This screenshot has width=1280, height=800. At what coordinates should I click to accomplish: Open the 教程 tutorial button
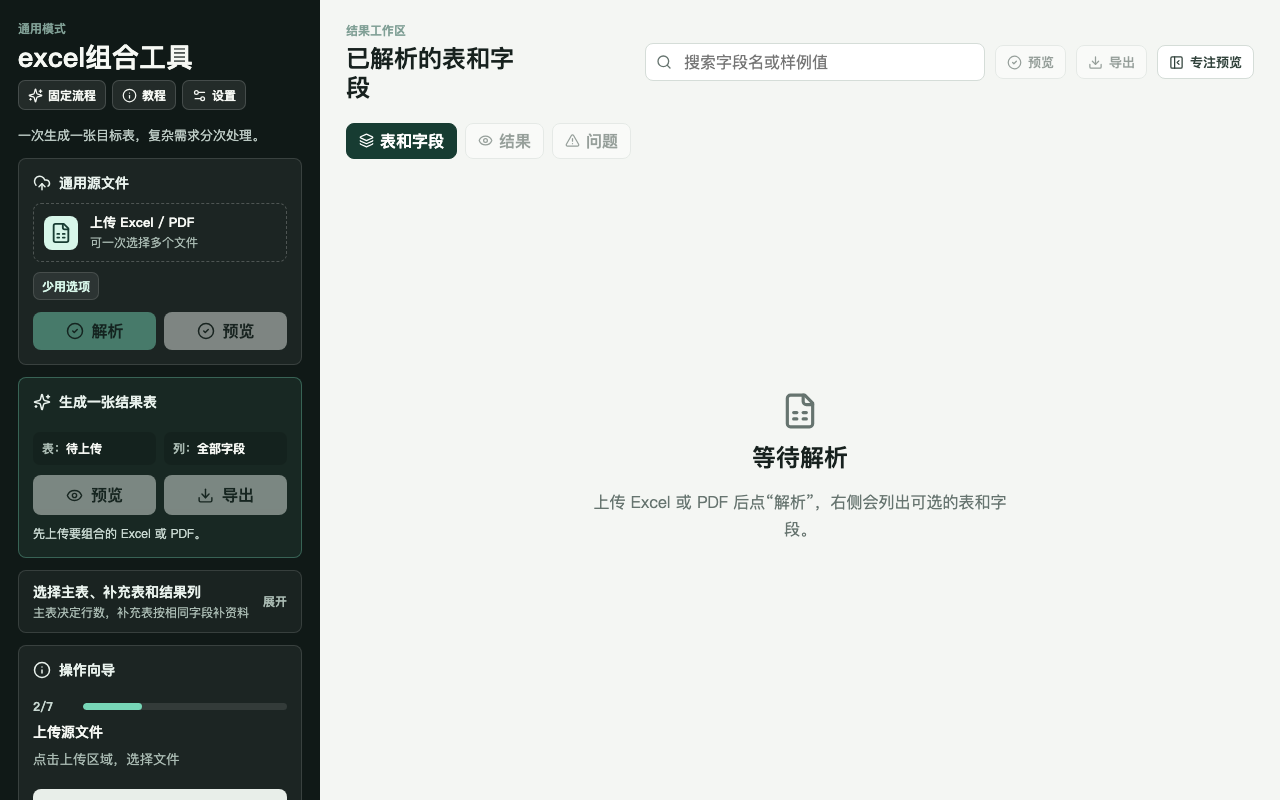pyautogui.click(x=144, y=95)
